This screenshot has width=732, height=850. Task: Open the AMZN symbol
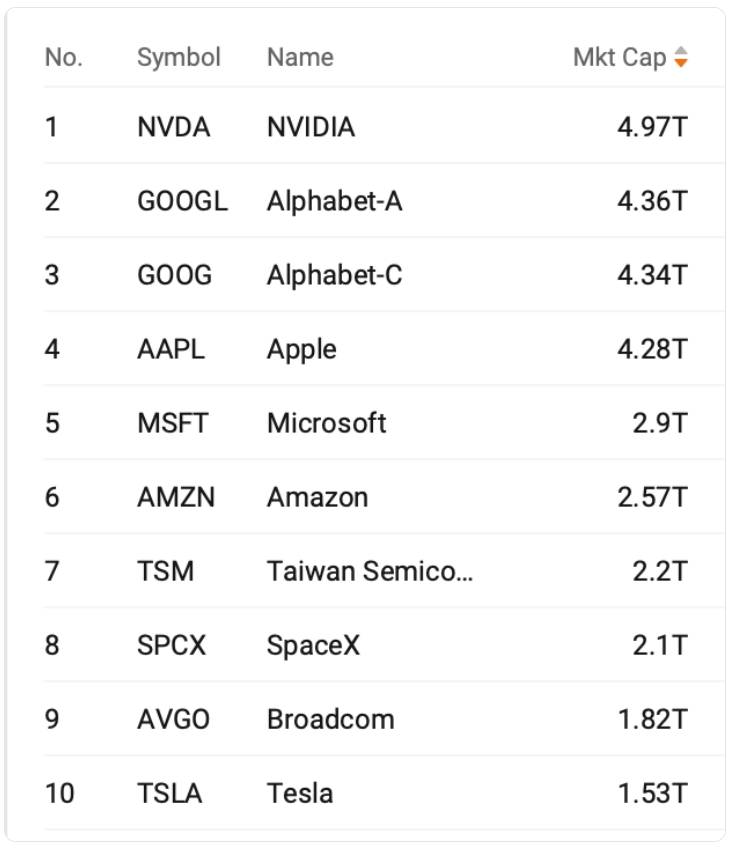coord(176,497)
